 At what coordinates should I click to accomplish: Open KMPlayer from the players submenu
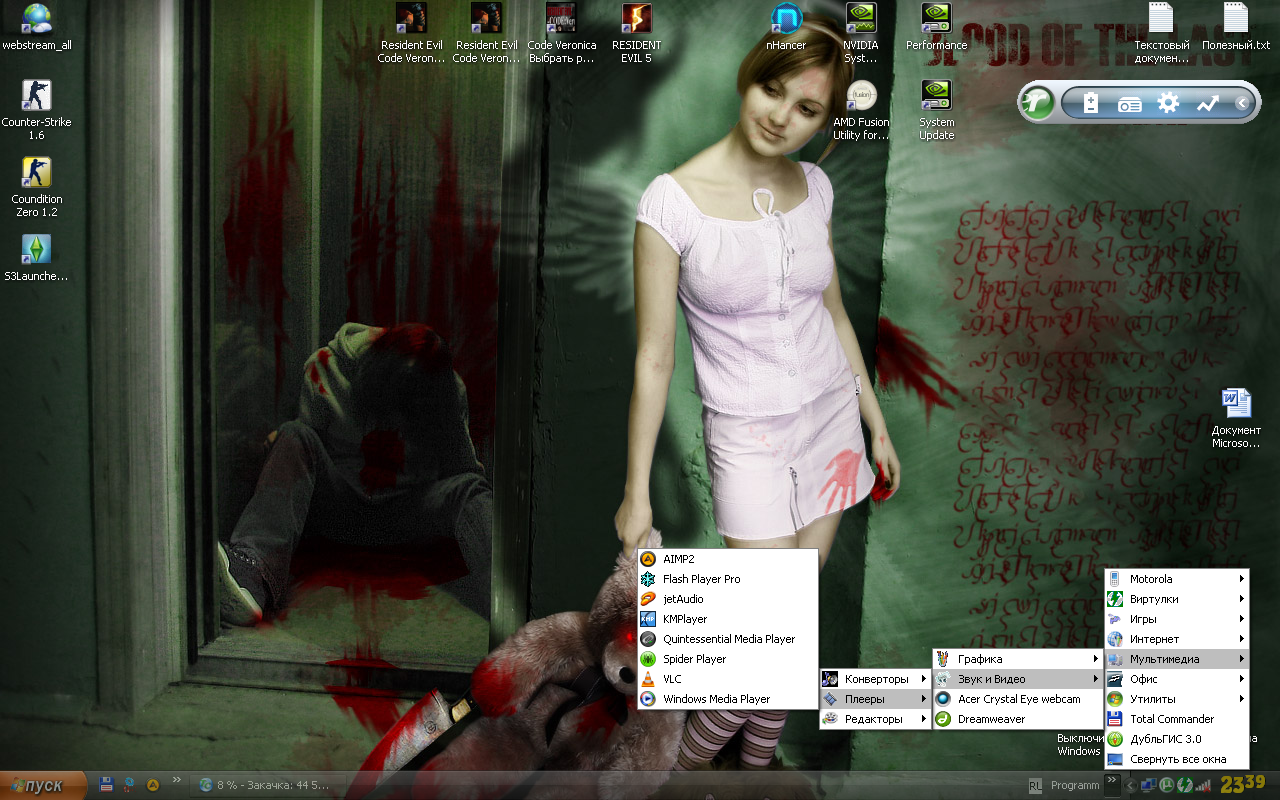click(728, 619)
